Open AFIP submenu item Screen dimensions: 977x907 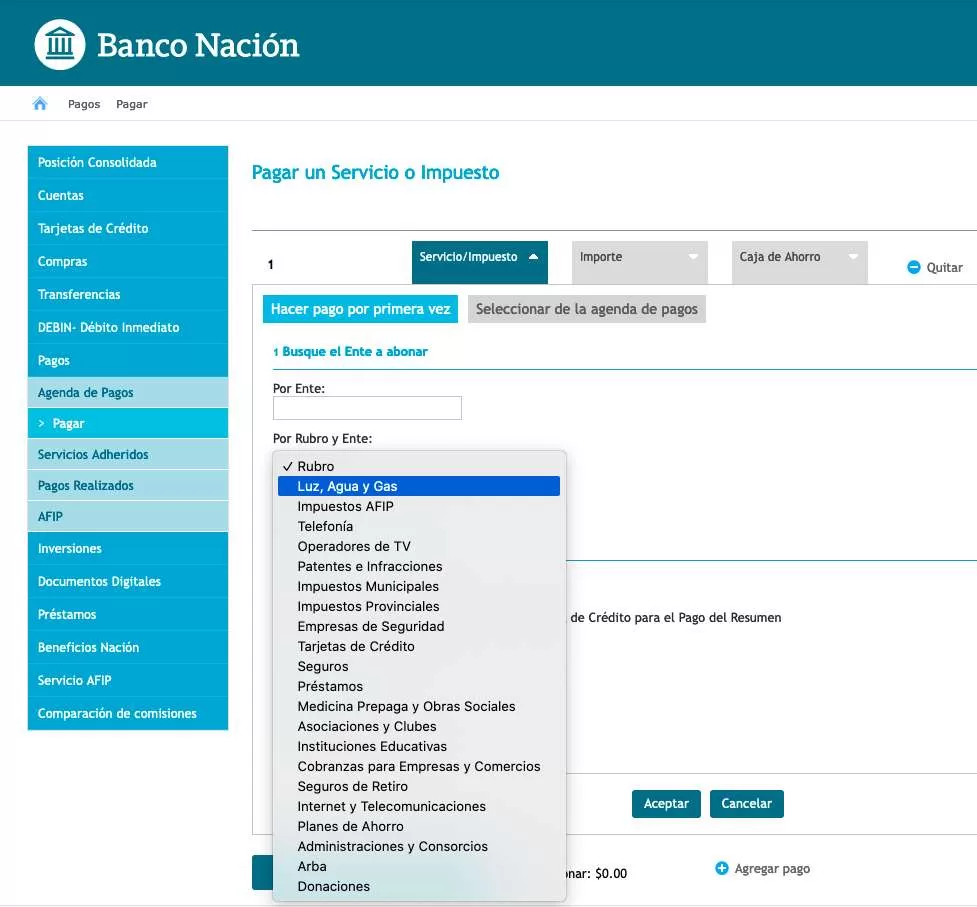[x=128, y=516]
